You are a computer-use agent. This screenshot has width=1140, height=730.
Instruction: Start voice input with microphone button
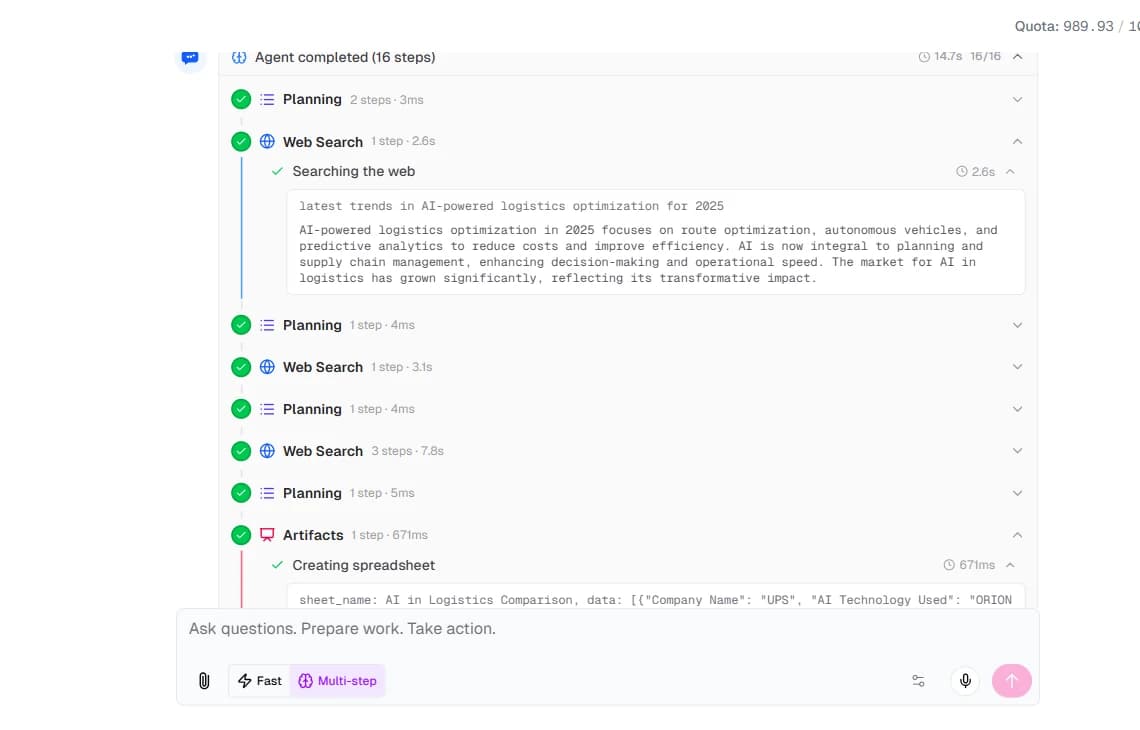965,681
